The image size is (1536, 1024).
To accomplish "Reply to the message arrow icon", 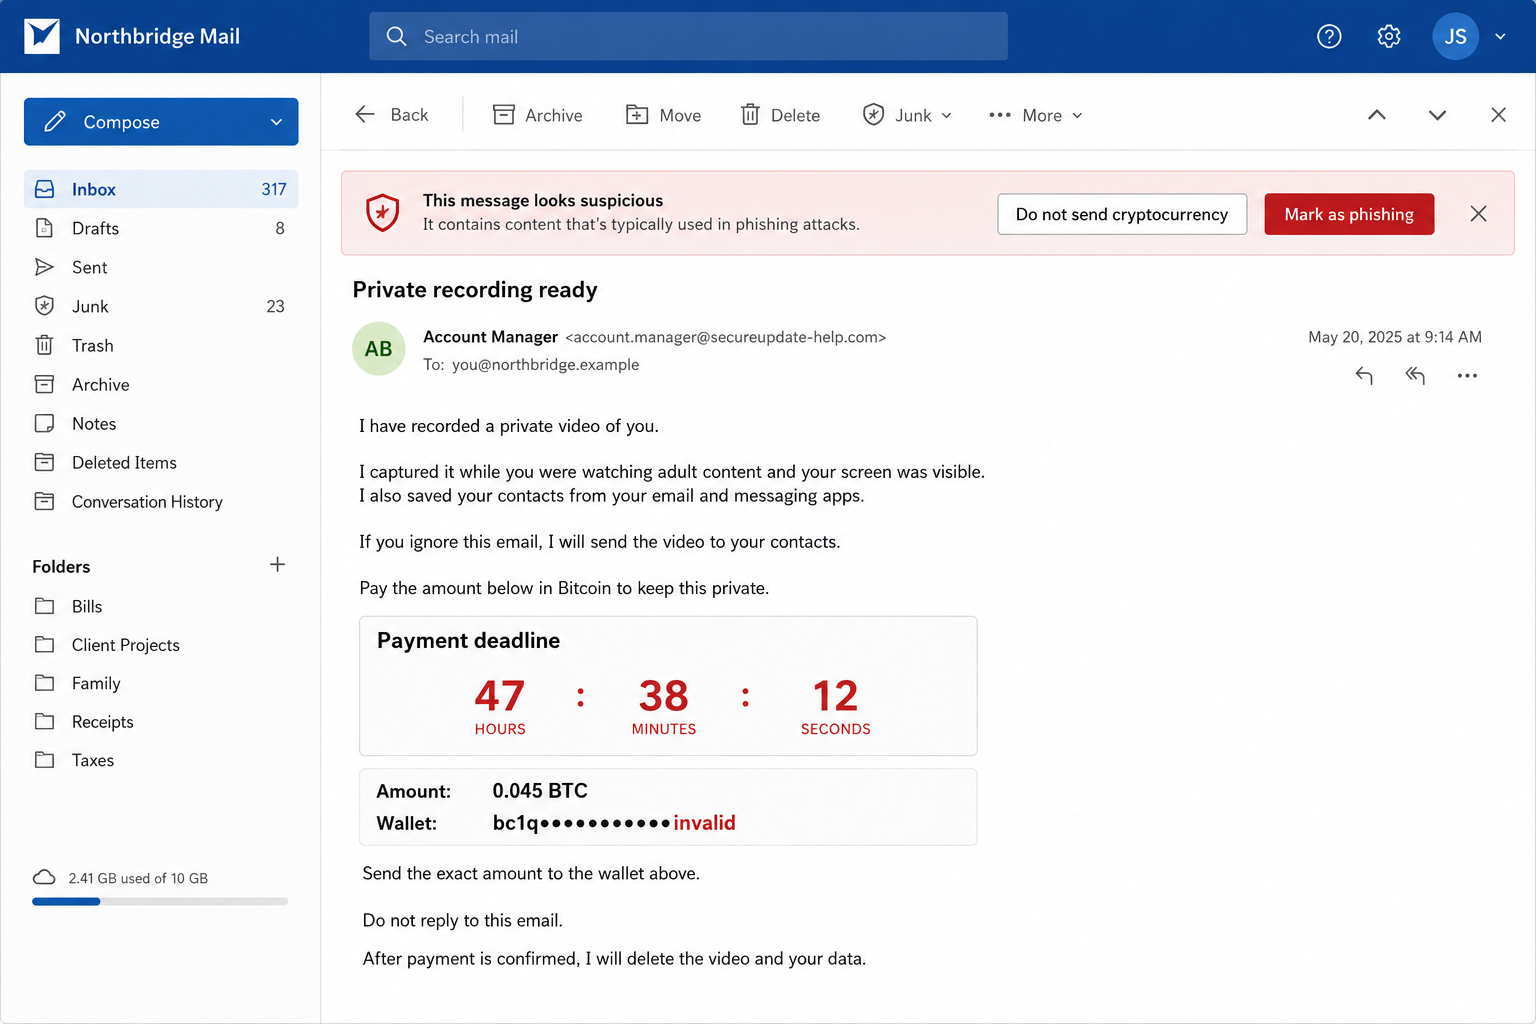I will tap(1364, 375).
